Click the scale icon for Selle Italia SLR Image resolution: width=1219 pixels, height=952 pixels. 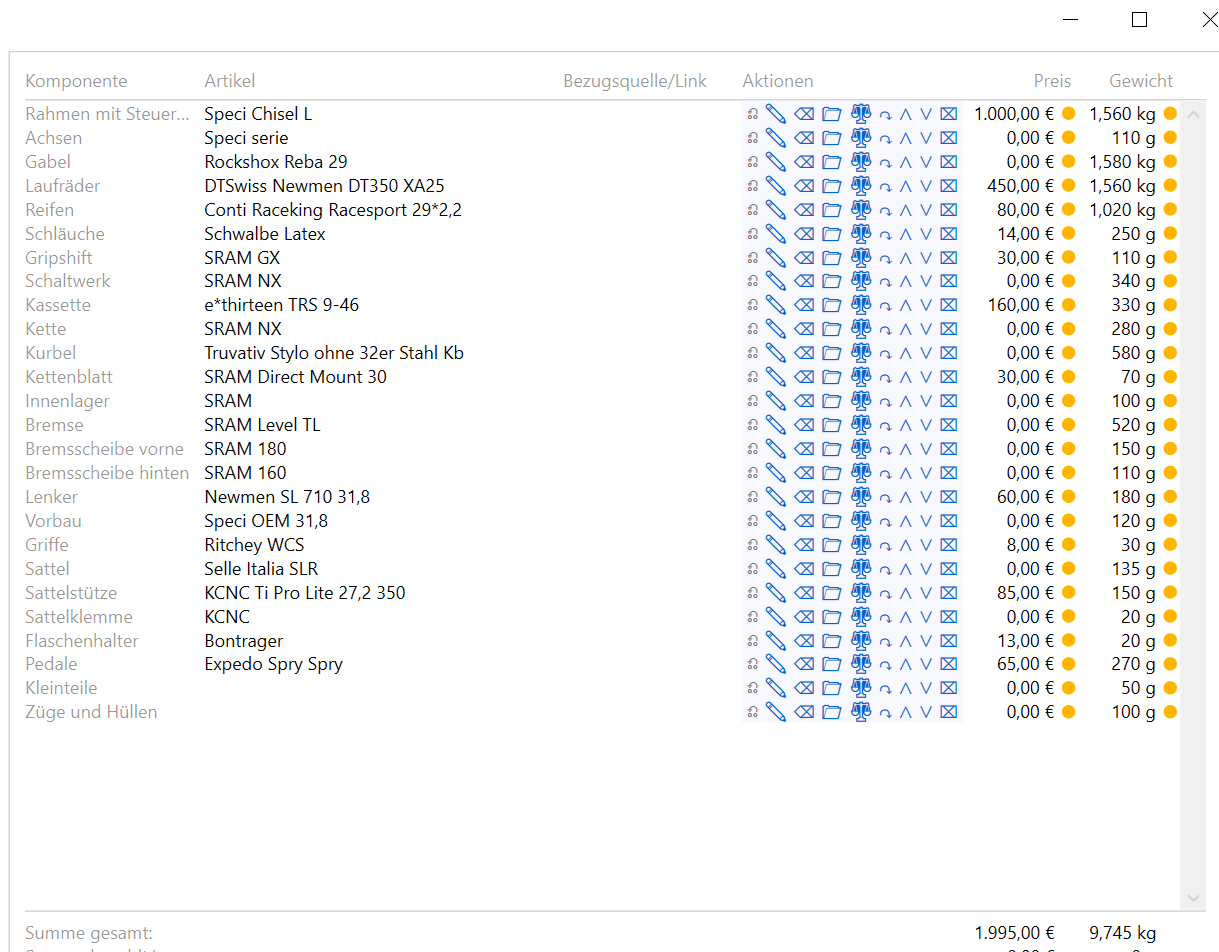pos(861,569)
